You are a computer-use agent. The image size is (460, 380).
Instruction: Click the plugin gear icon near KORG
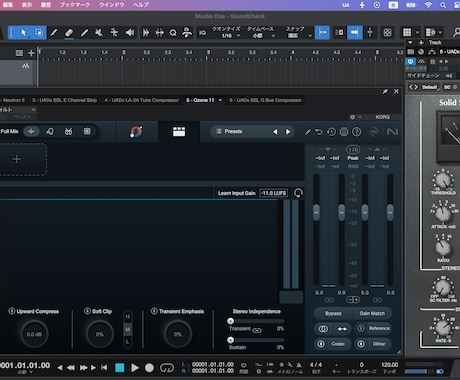click(x=353, y=117)
